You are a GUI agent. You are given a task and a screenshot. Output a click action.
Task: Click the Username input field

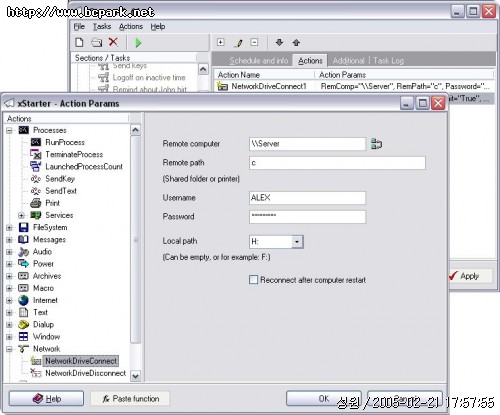click(307, 198)
